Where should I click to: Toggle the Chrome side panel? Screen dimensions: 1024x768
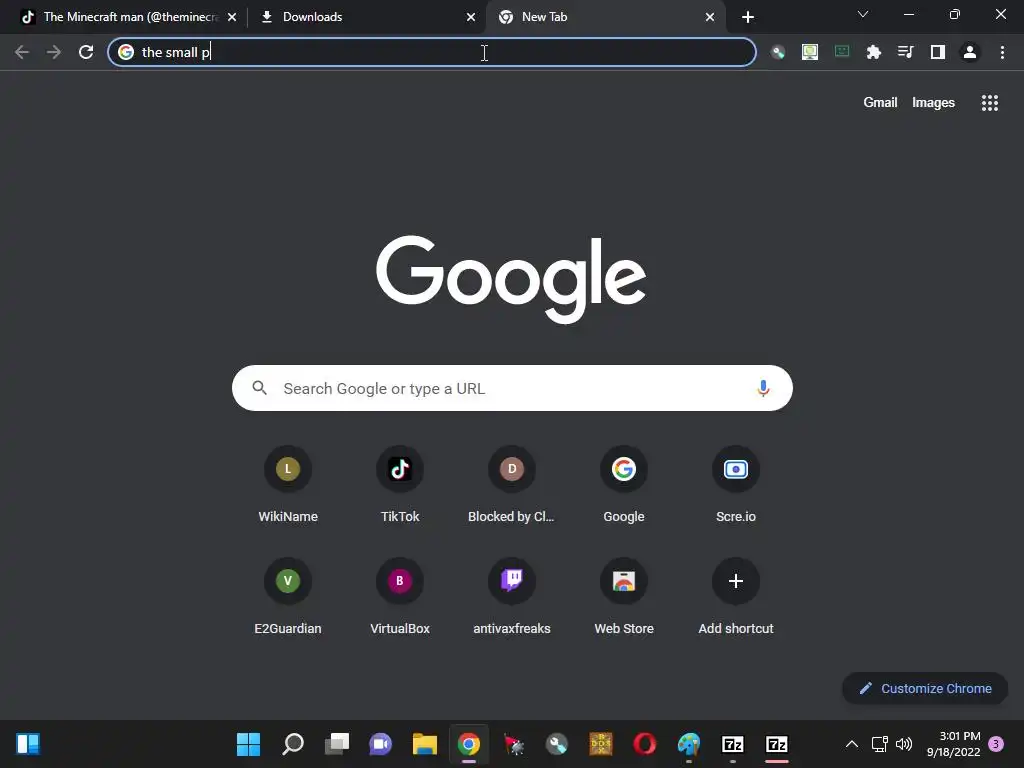tap(938, 52)
